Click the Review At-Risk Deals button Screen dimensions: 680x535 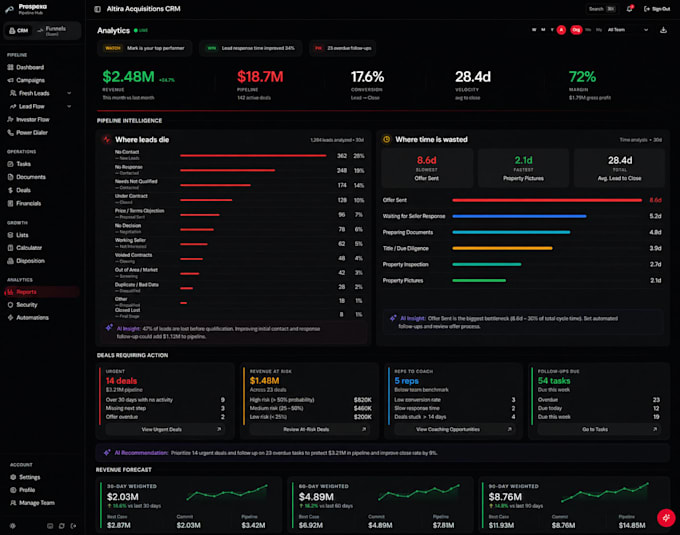(310, 429)
